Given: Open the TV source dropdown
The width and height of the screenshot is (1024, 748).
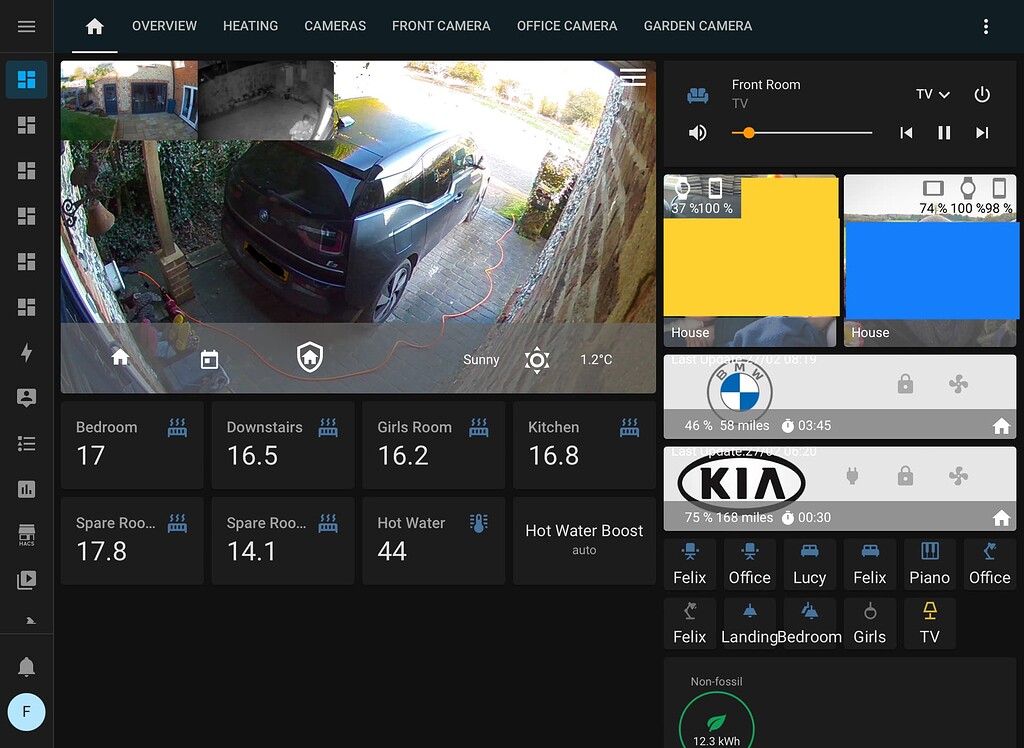Looking at the screenshot, I should point(932,94).
